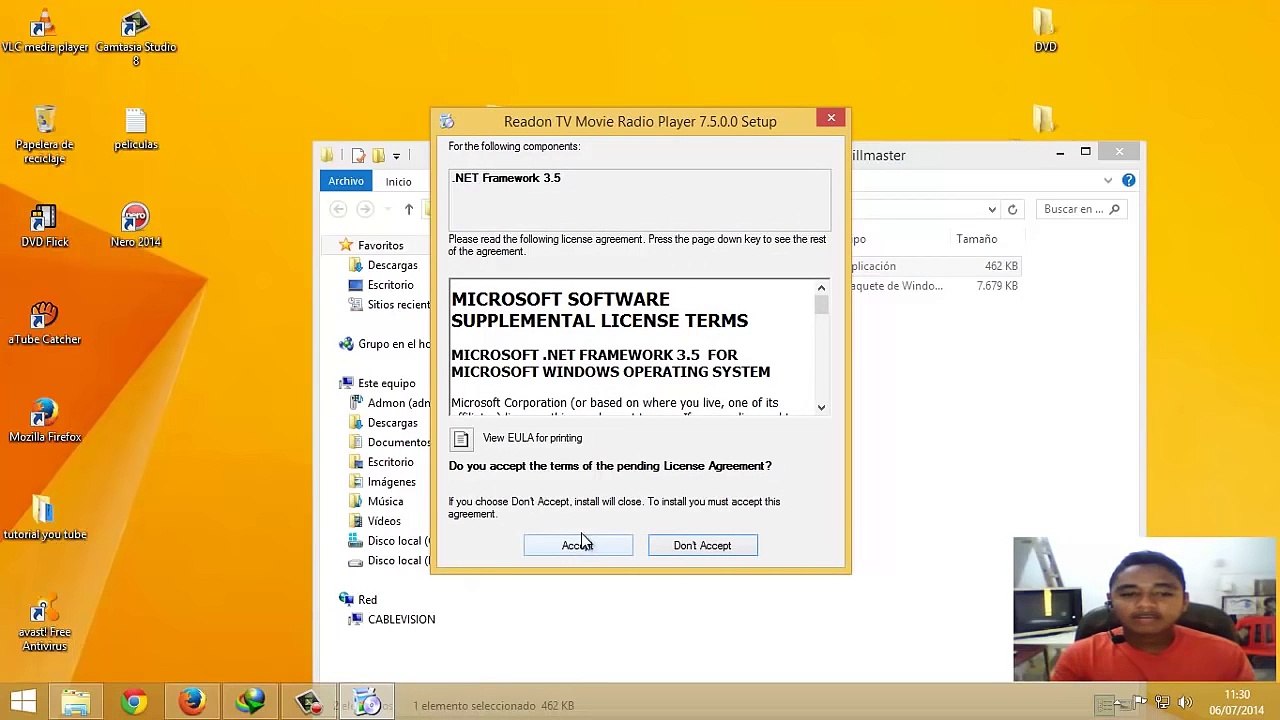Launch Nero 2014 from the desktop
This screenshot has height=720, width=1280.
coord(136,225)
